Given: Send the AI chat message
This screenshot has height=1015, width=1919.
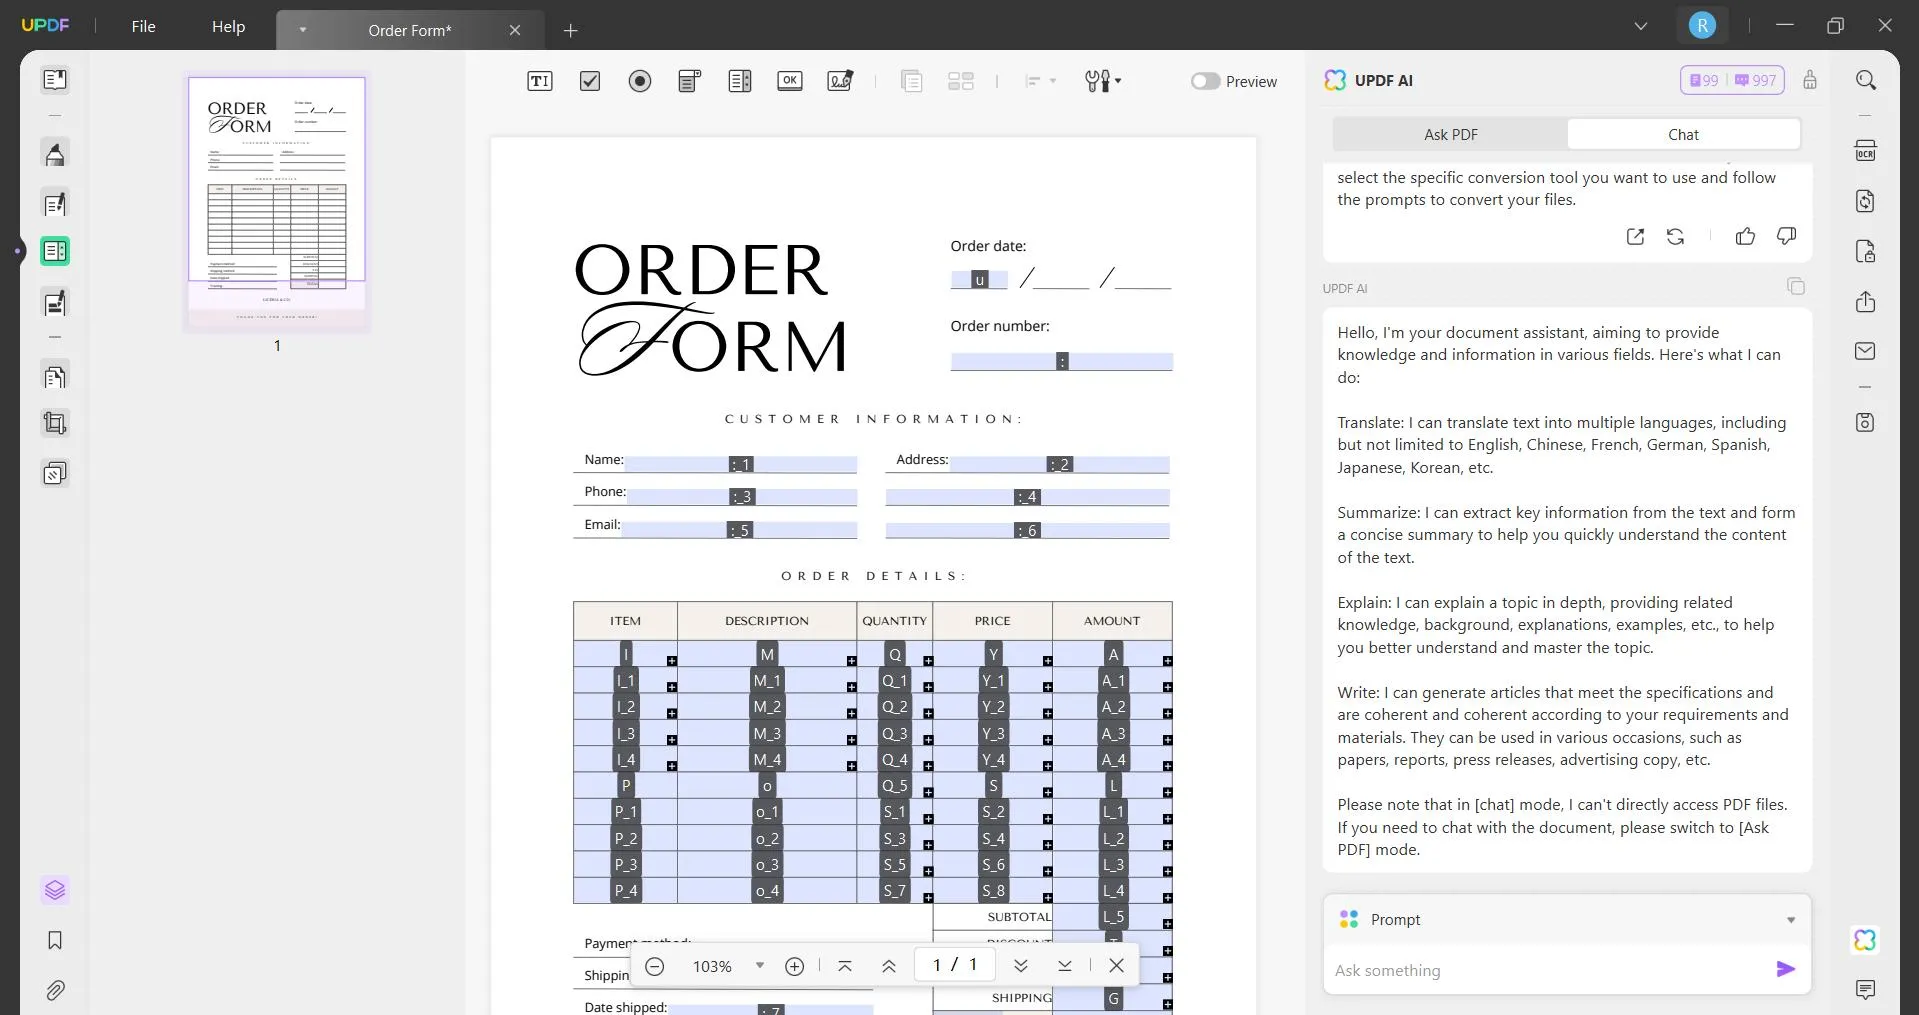Looking at the screenshot, I should 1785,969.
